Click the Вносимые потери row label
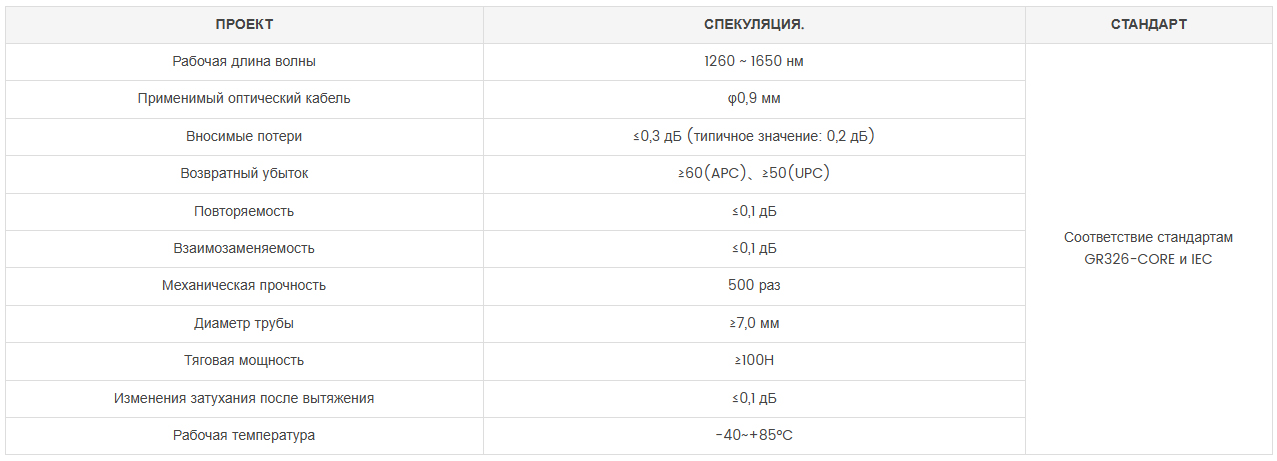1277x461 pixels. (x=244, y=136)
